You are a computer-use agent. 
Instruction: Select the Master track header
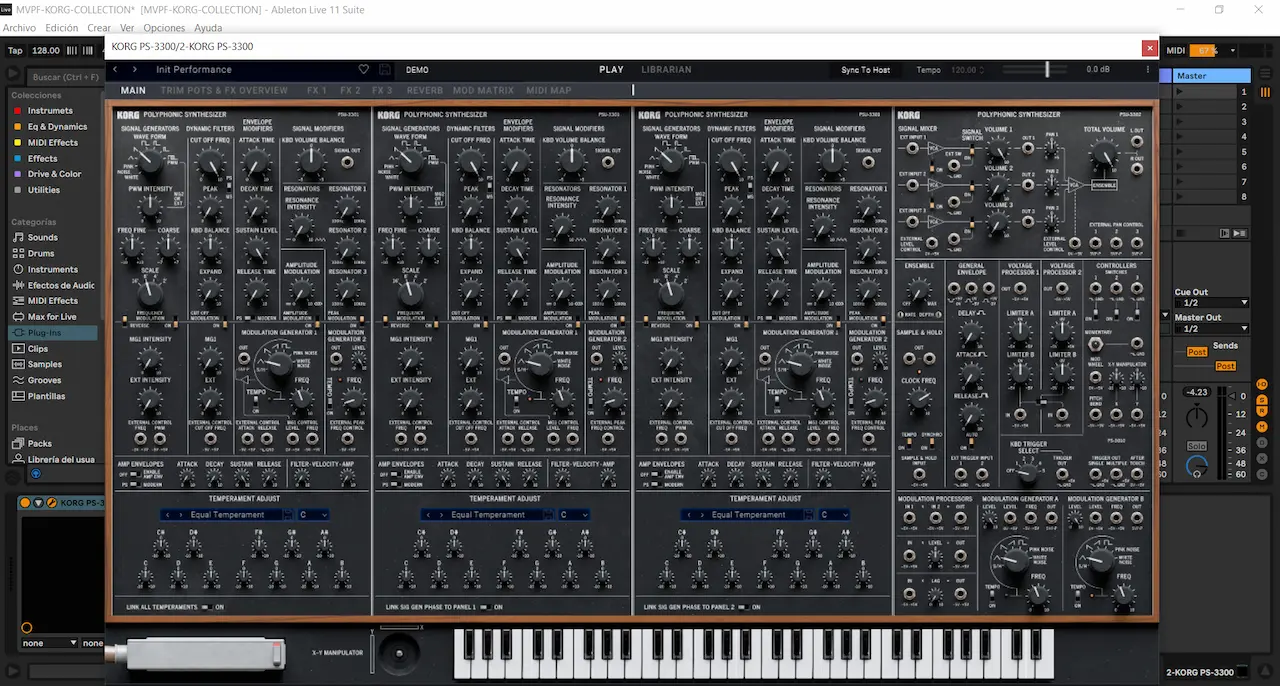tap(1212, 76)
